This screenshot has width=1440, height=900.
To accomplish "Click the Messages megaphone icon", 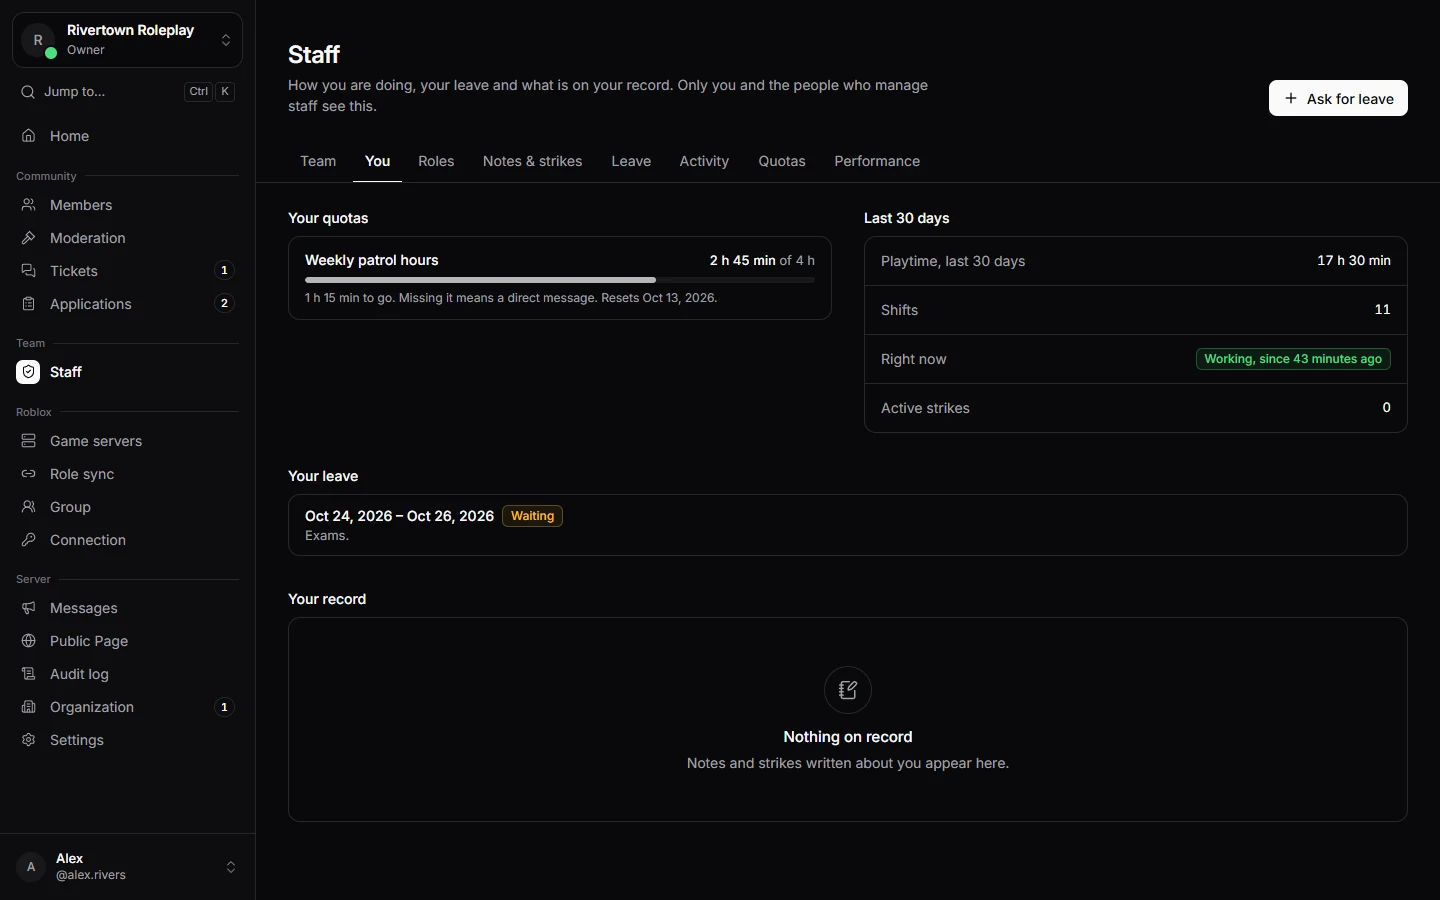I will 29,608.
